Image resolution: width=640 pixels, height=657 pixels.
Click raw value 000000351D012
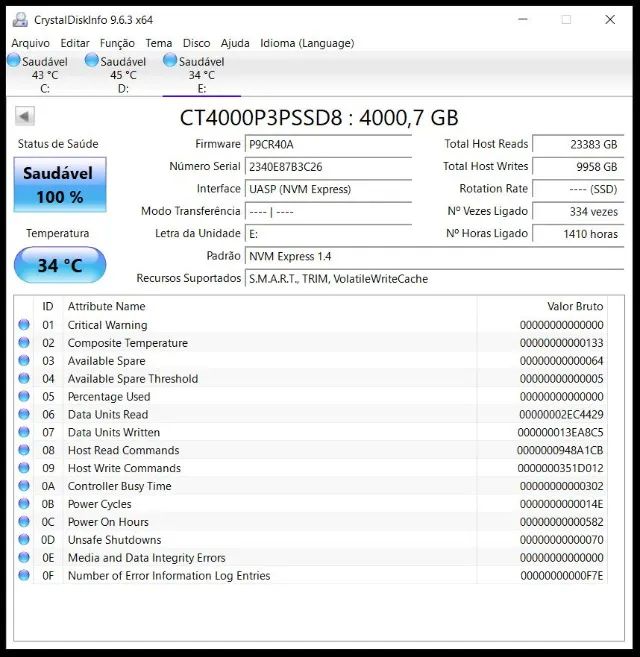point(560,468)
